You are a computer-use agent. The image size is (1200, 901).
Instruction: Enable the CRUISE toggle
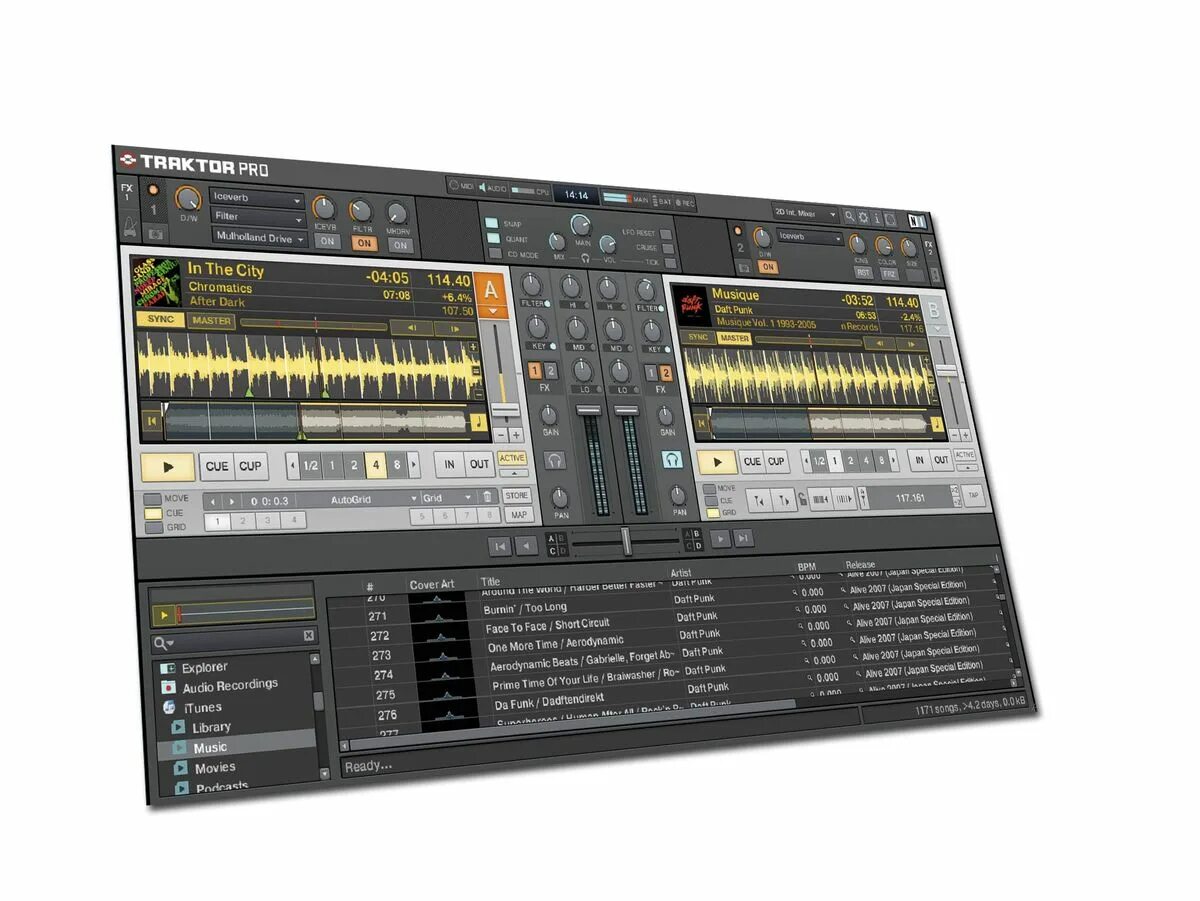666,247
